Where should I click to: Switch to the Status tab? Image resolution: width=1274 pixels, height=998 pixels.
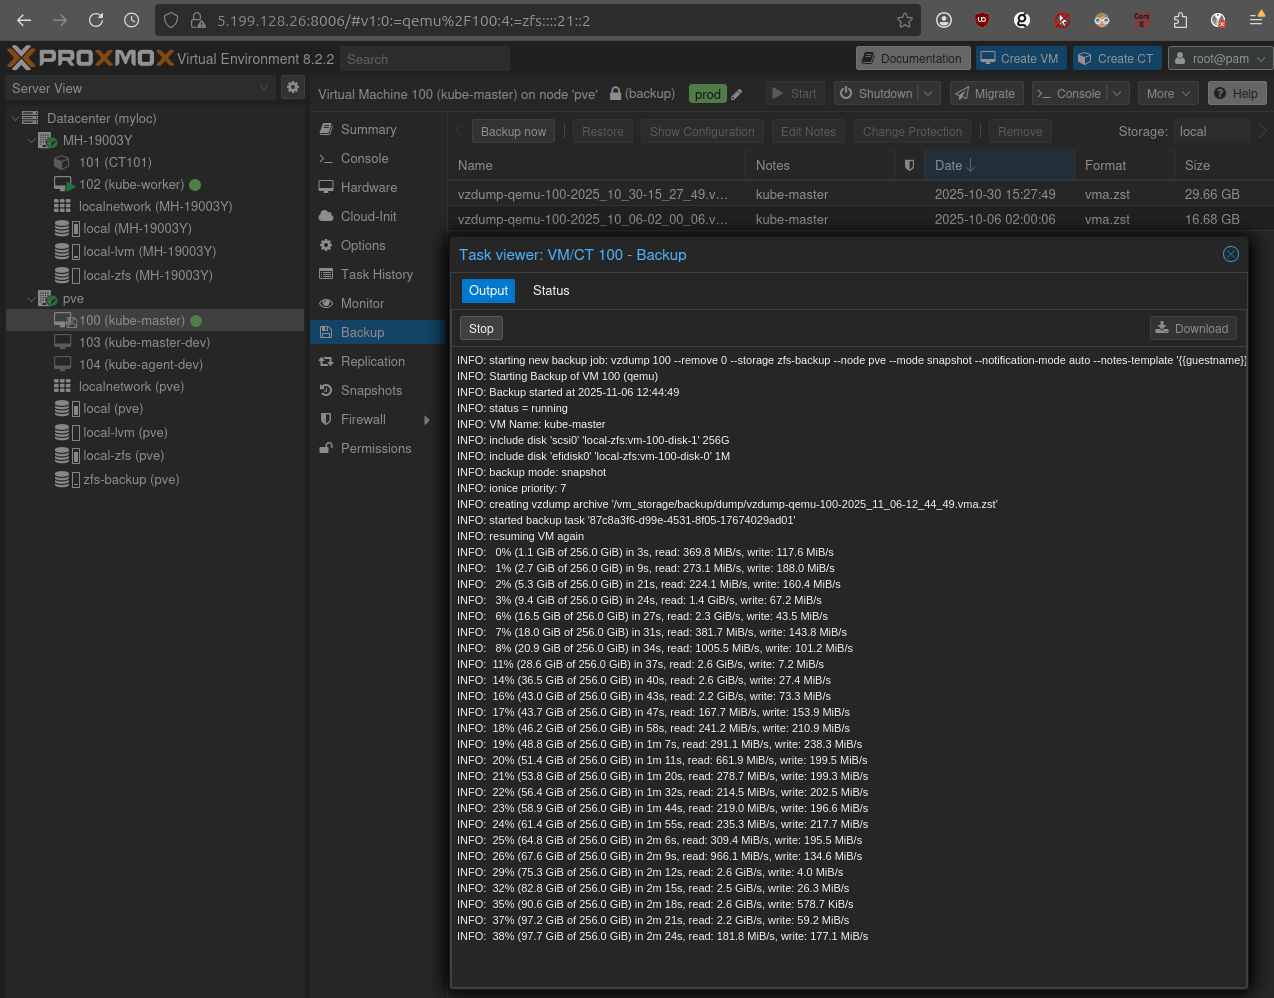(x=551, y=291)
